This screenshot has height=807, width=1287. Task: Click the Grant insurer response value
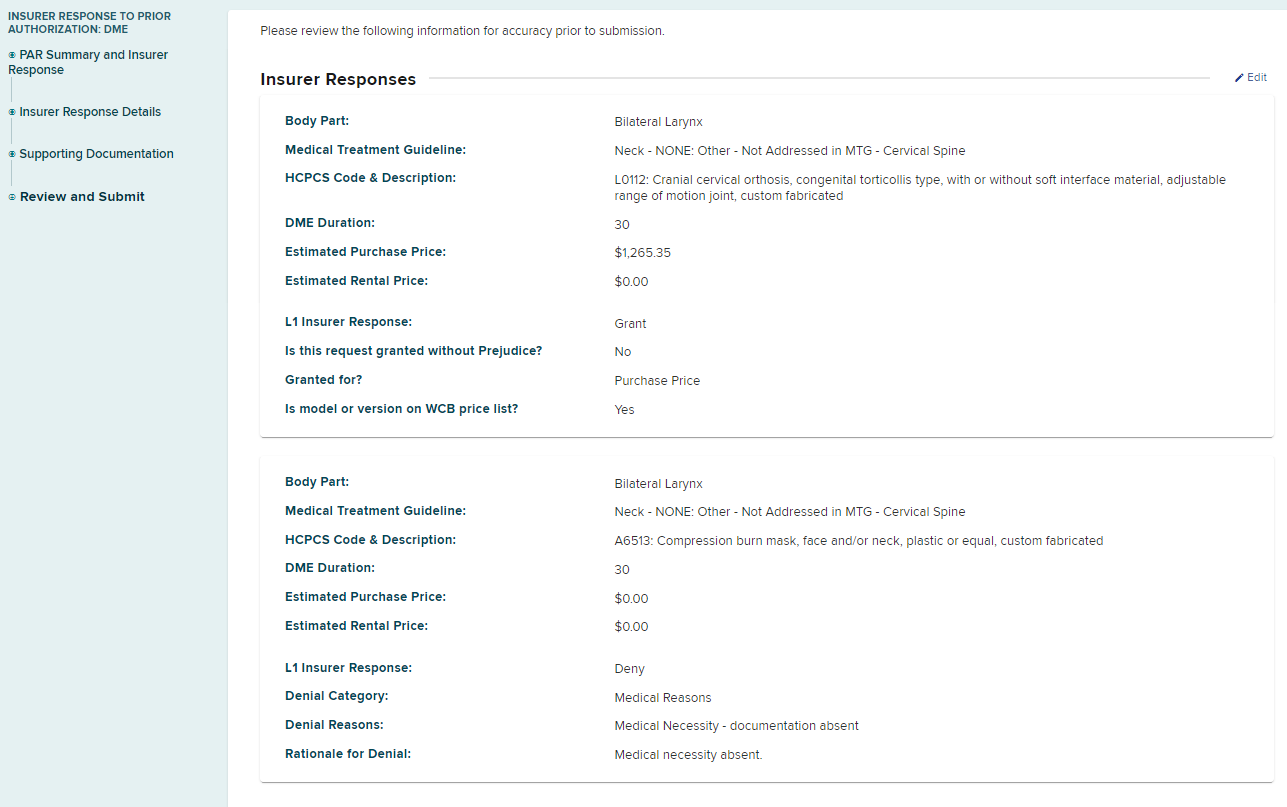[x=630, y=324]
